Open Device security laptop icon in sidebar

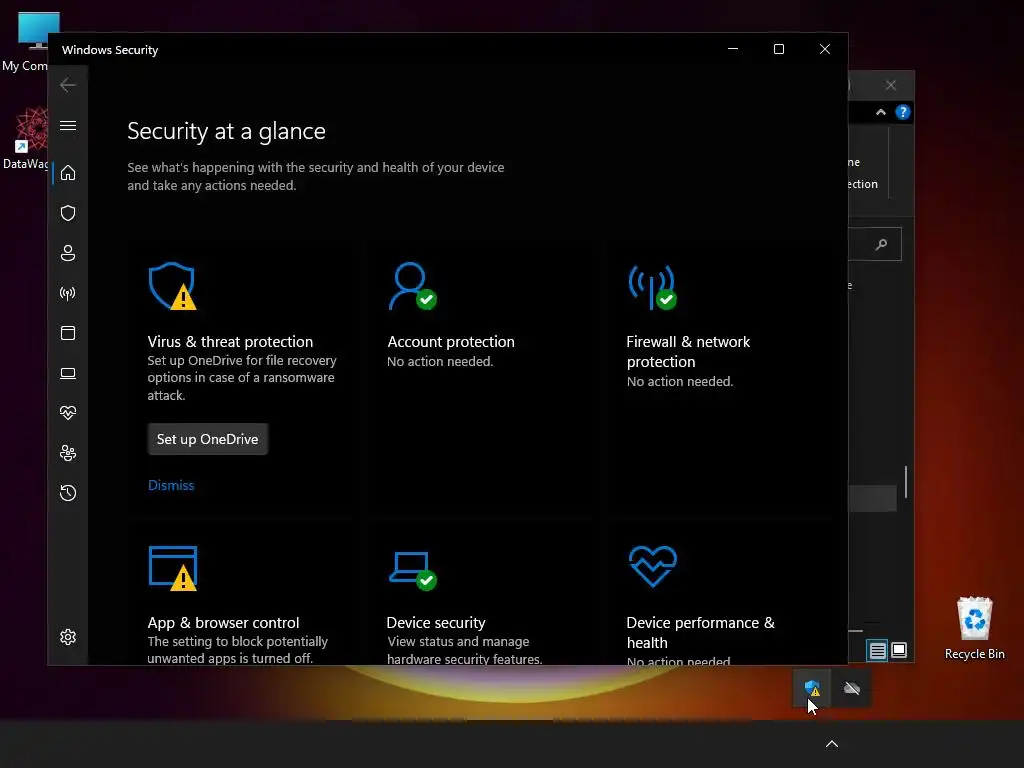68,374
